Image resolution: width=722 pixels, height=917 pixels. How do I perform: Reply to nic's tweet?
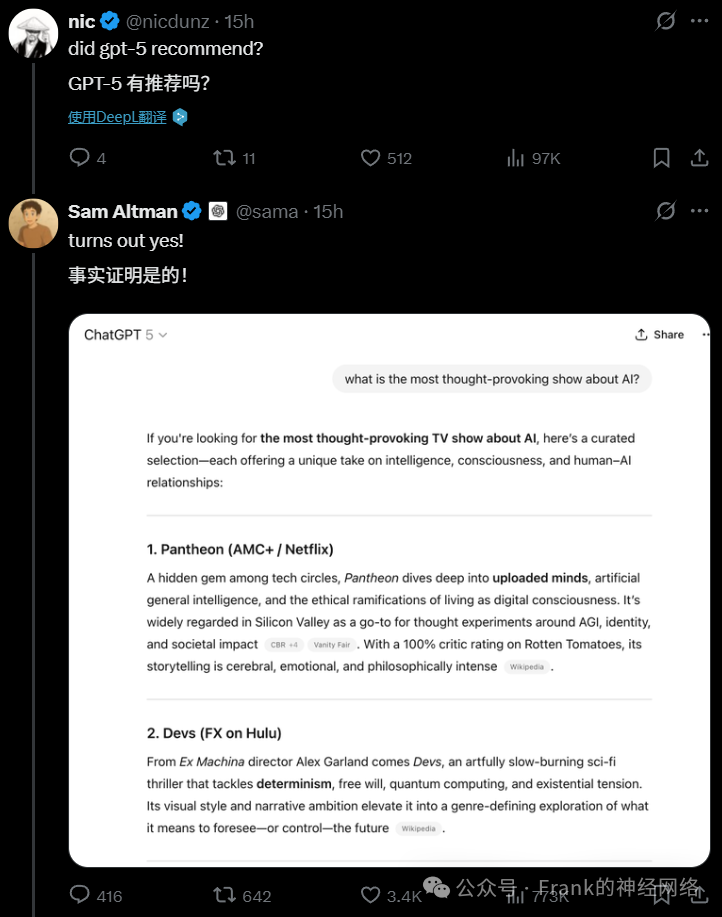click(79, 157)
